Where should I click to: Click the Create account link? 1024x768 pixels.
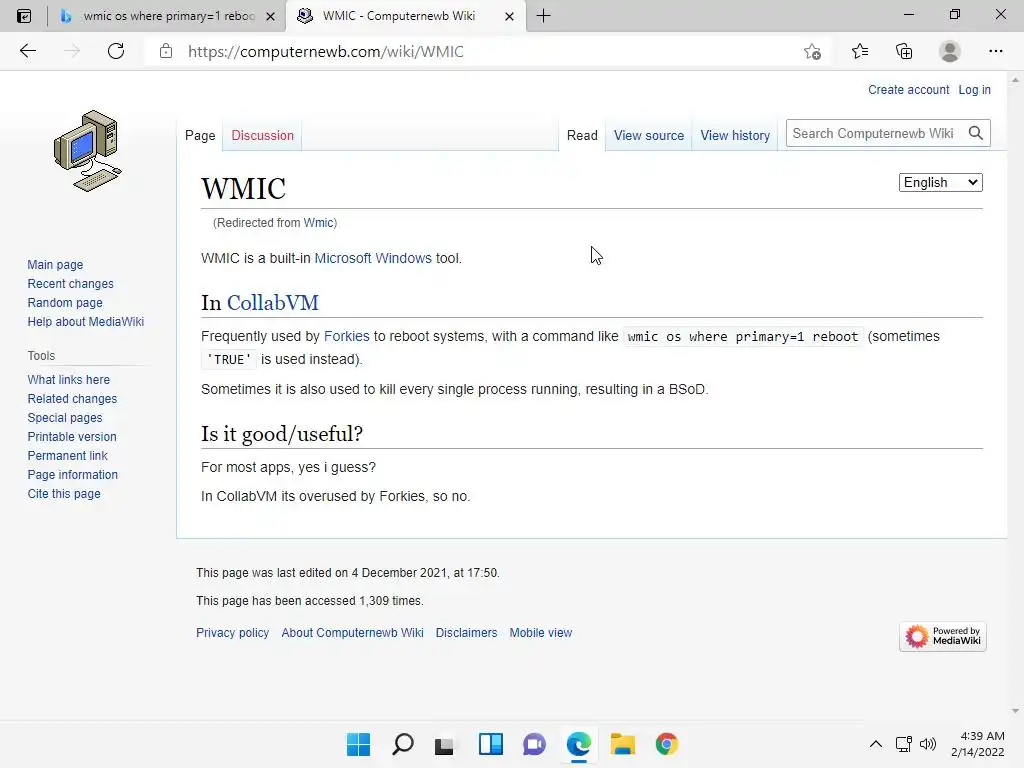tap(908, 89)
